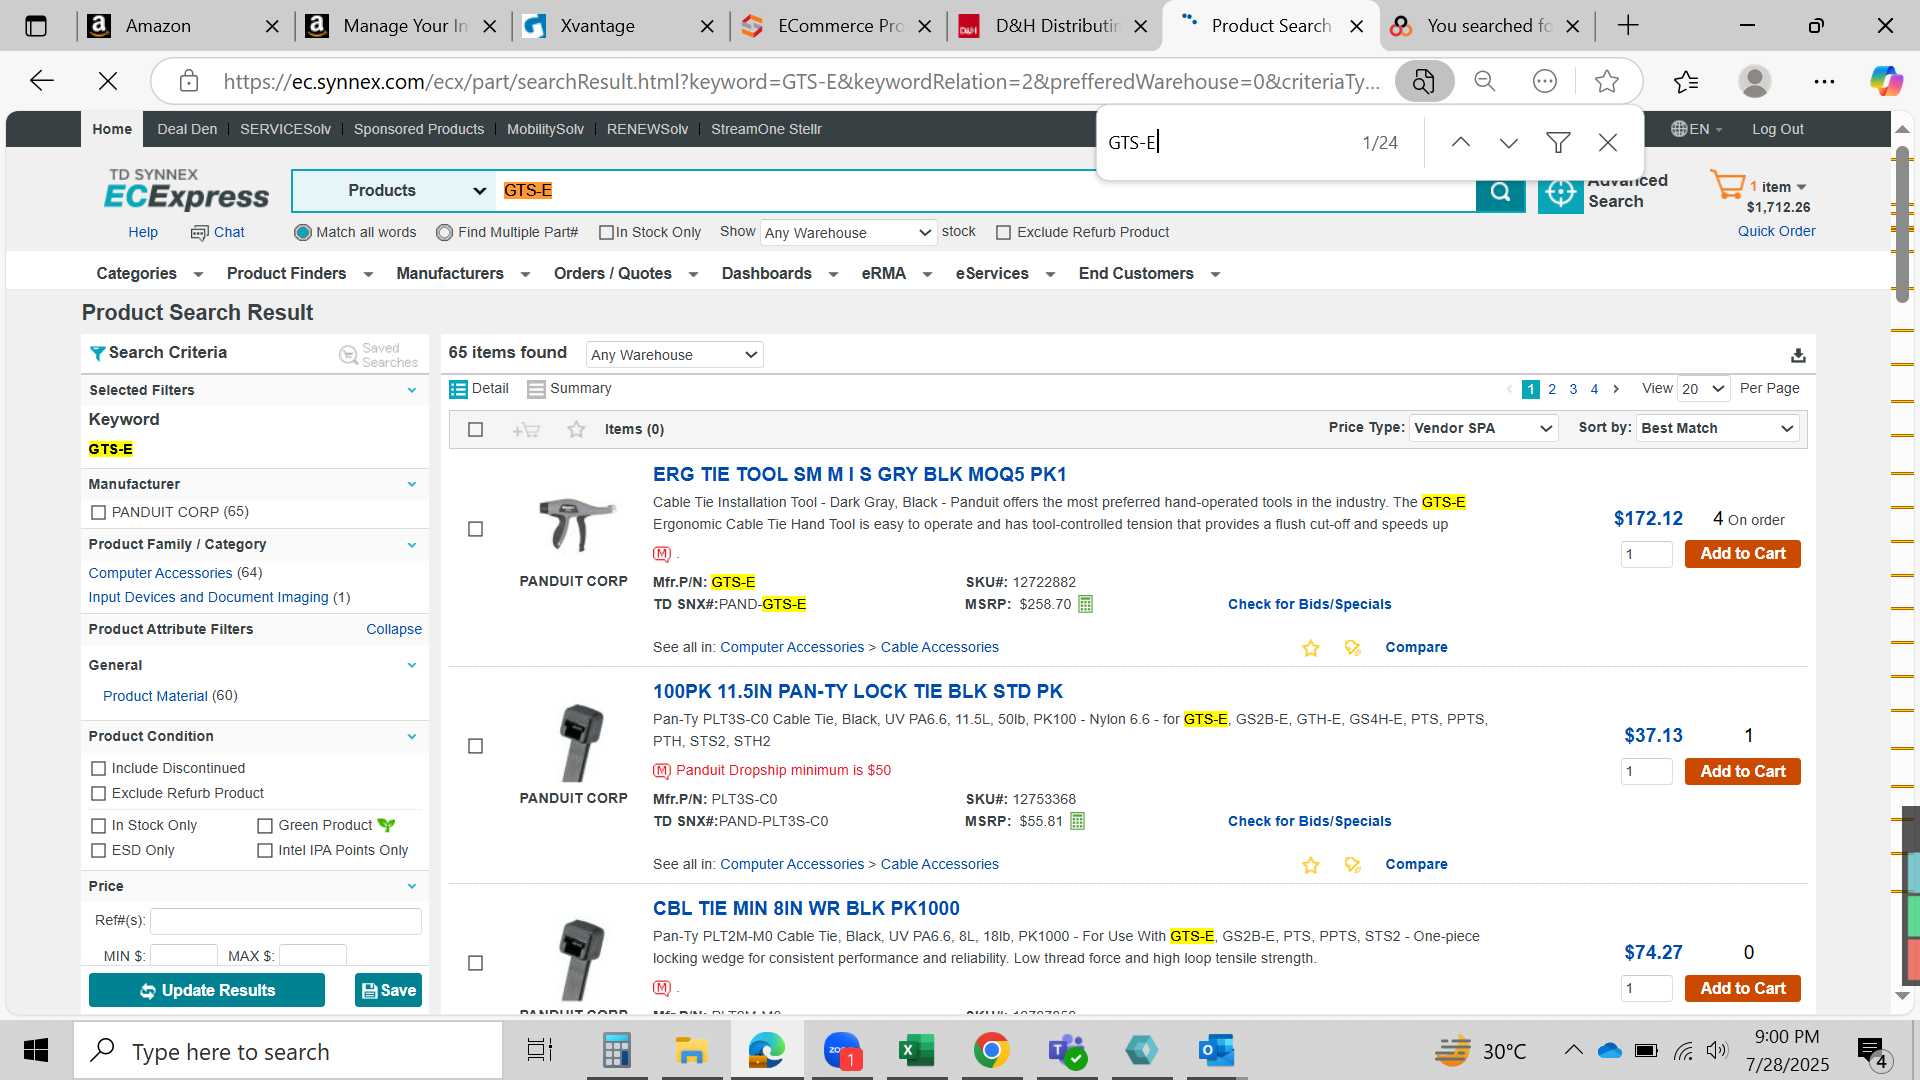This screenshot has height=1080, width=1920.
Task: Download results with the export icon
Action: pos(1798,355)
